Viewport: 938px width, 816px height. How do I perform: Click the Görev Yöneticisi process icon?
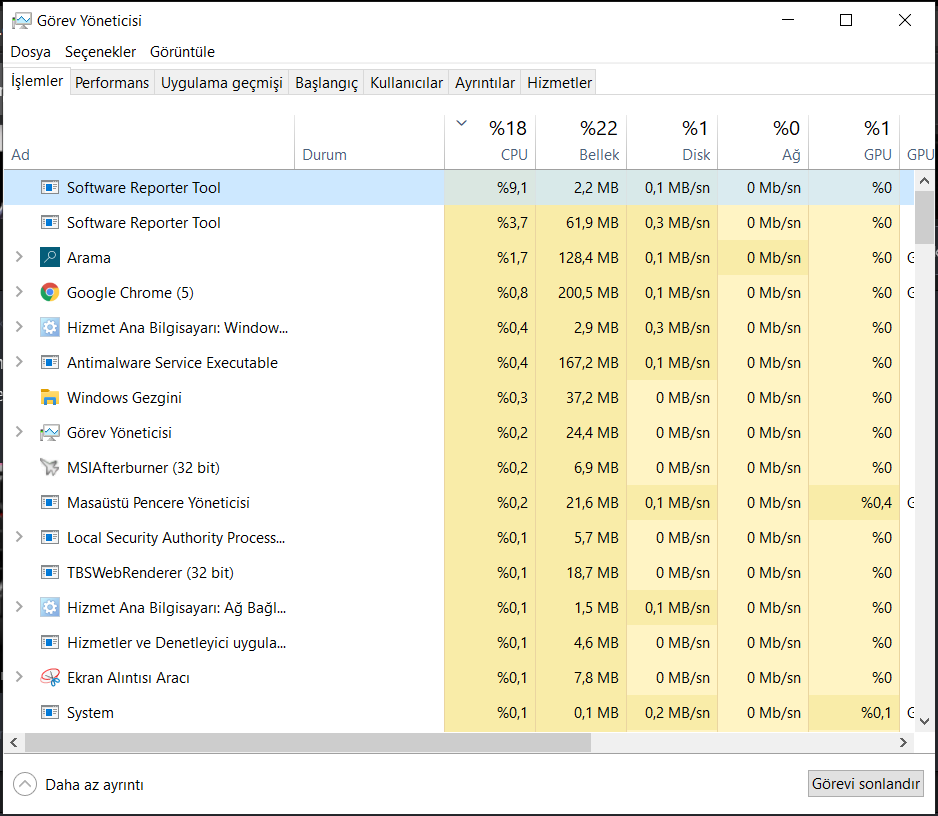[x=50, y=433]
